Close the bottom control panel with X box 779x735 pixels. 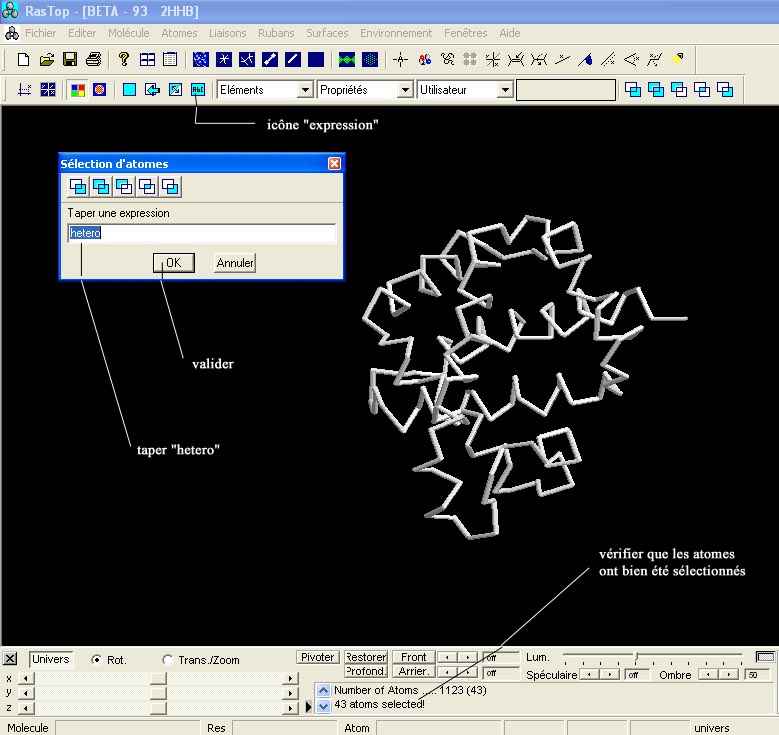[10, 659]
